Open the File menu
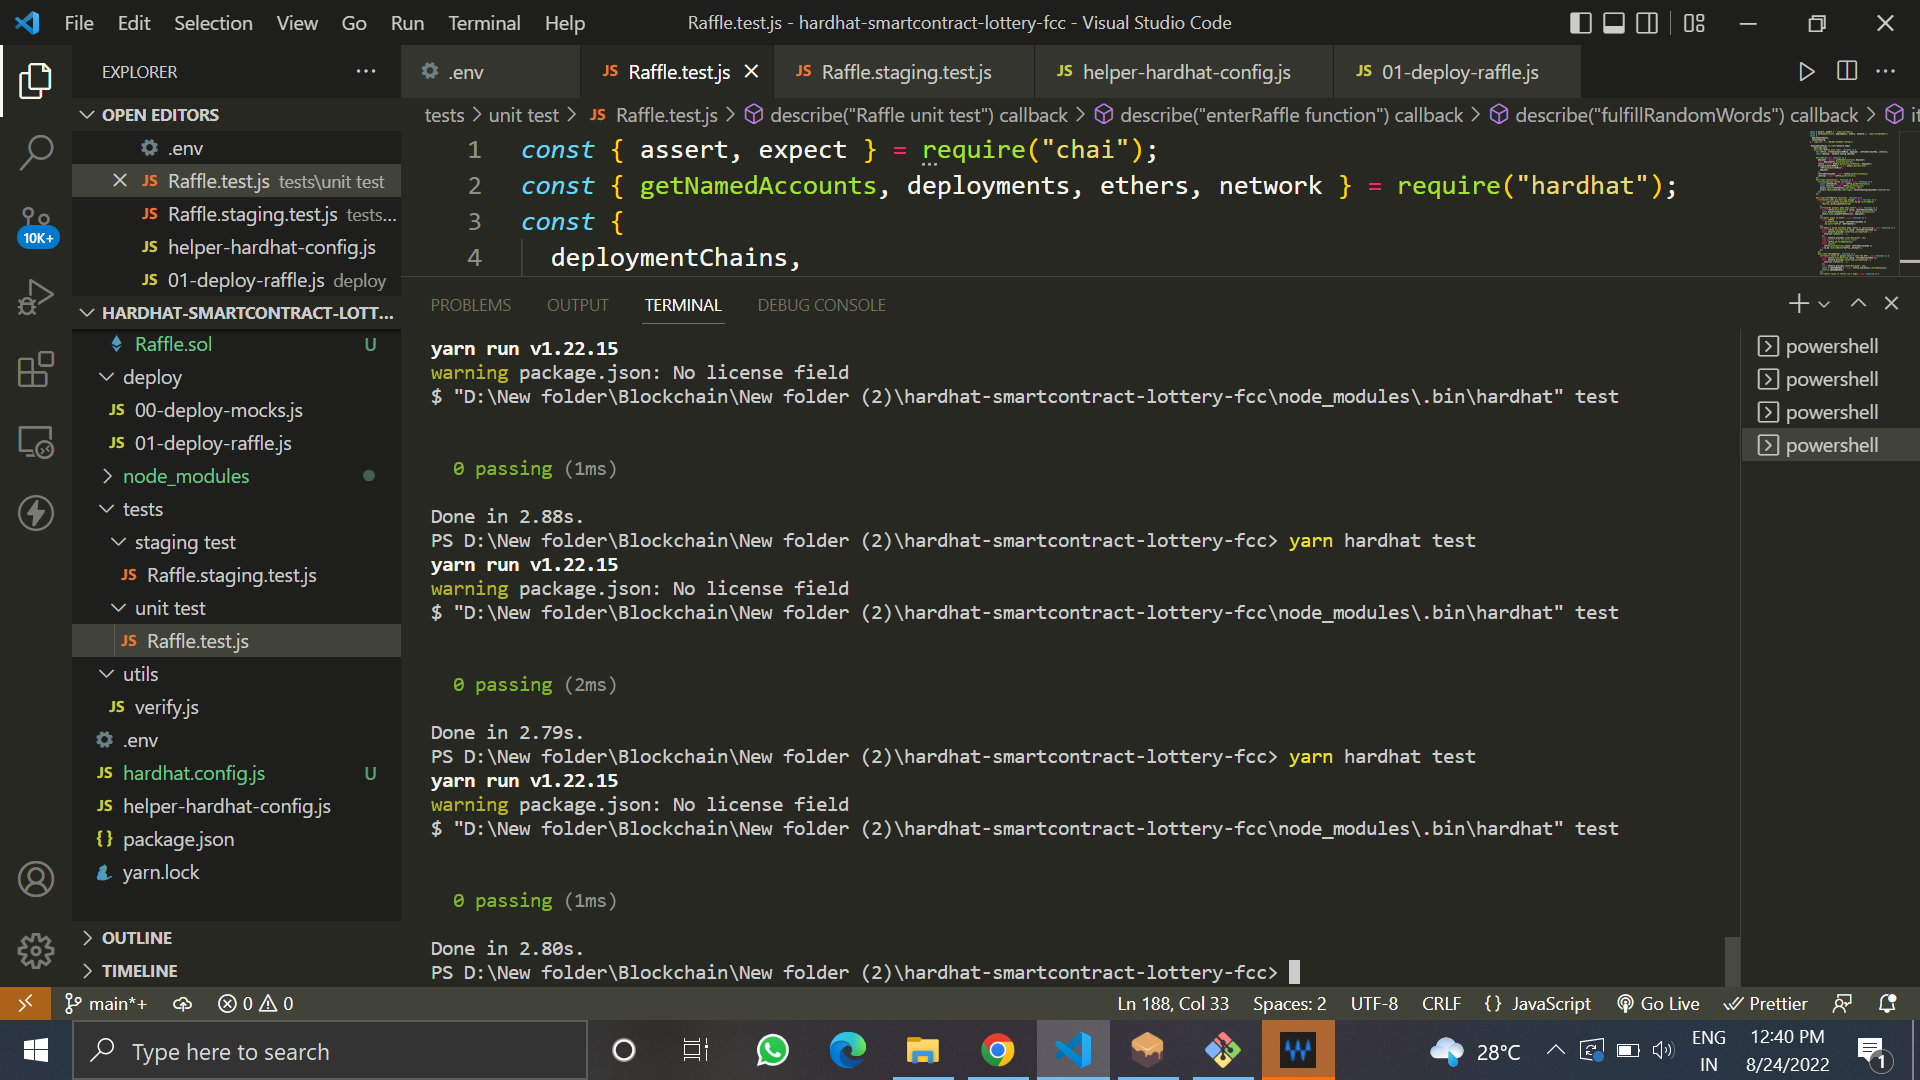Viewport: 1920px width, 1080px height. click(79, 23)
